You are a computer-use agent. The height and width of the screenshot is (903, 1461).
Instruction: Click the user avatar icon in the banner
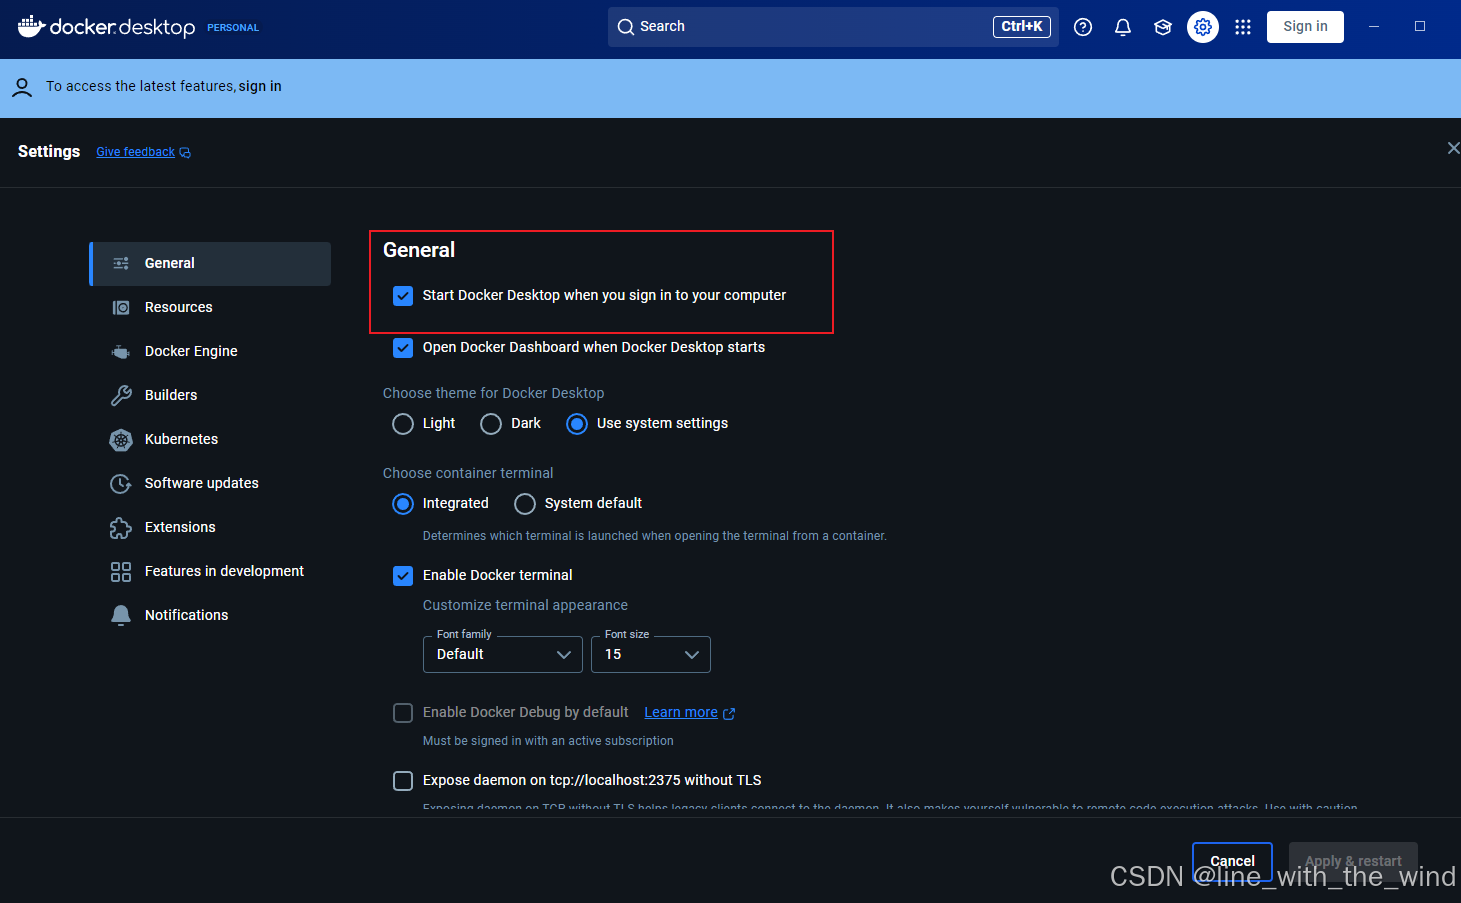click(22, 87)
